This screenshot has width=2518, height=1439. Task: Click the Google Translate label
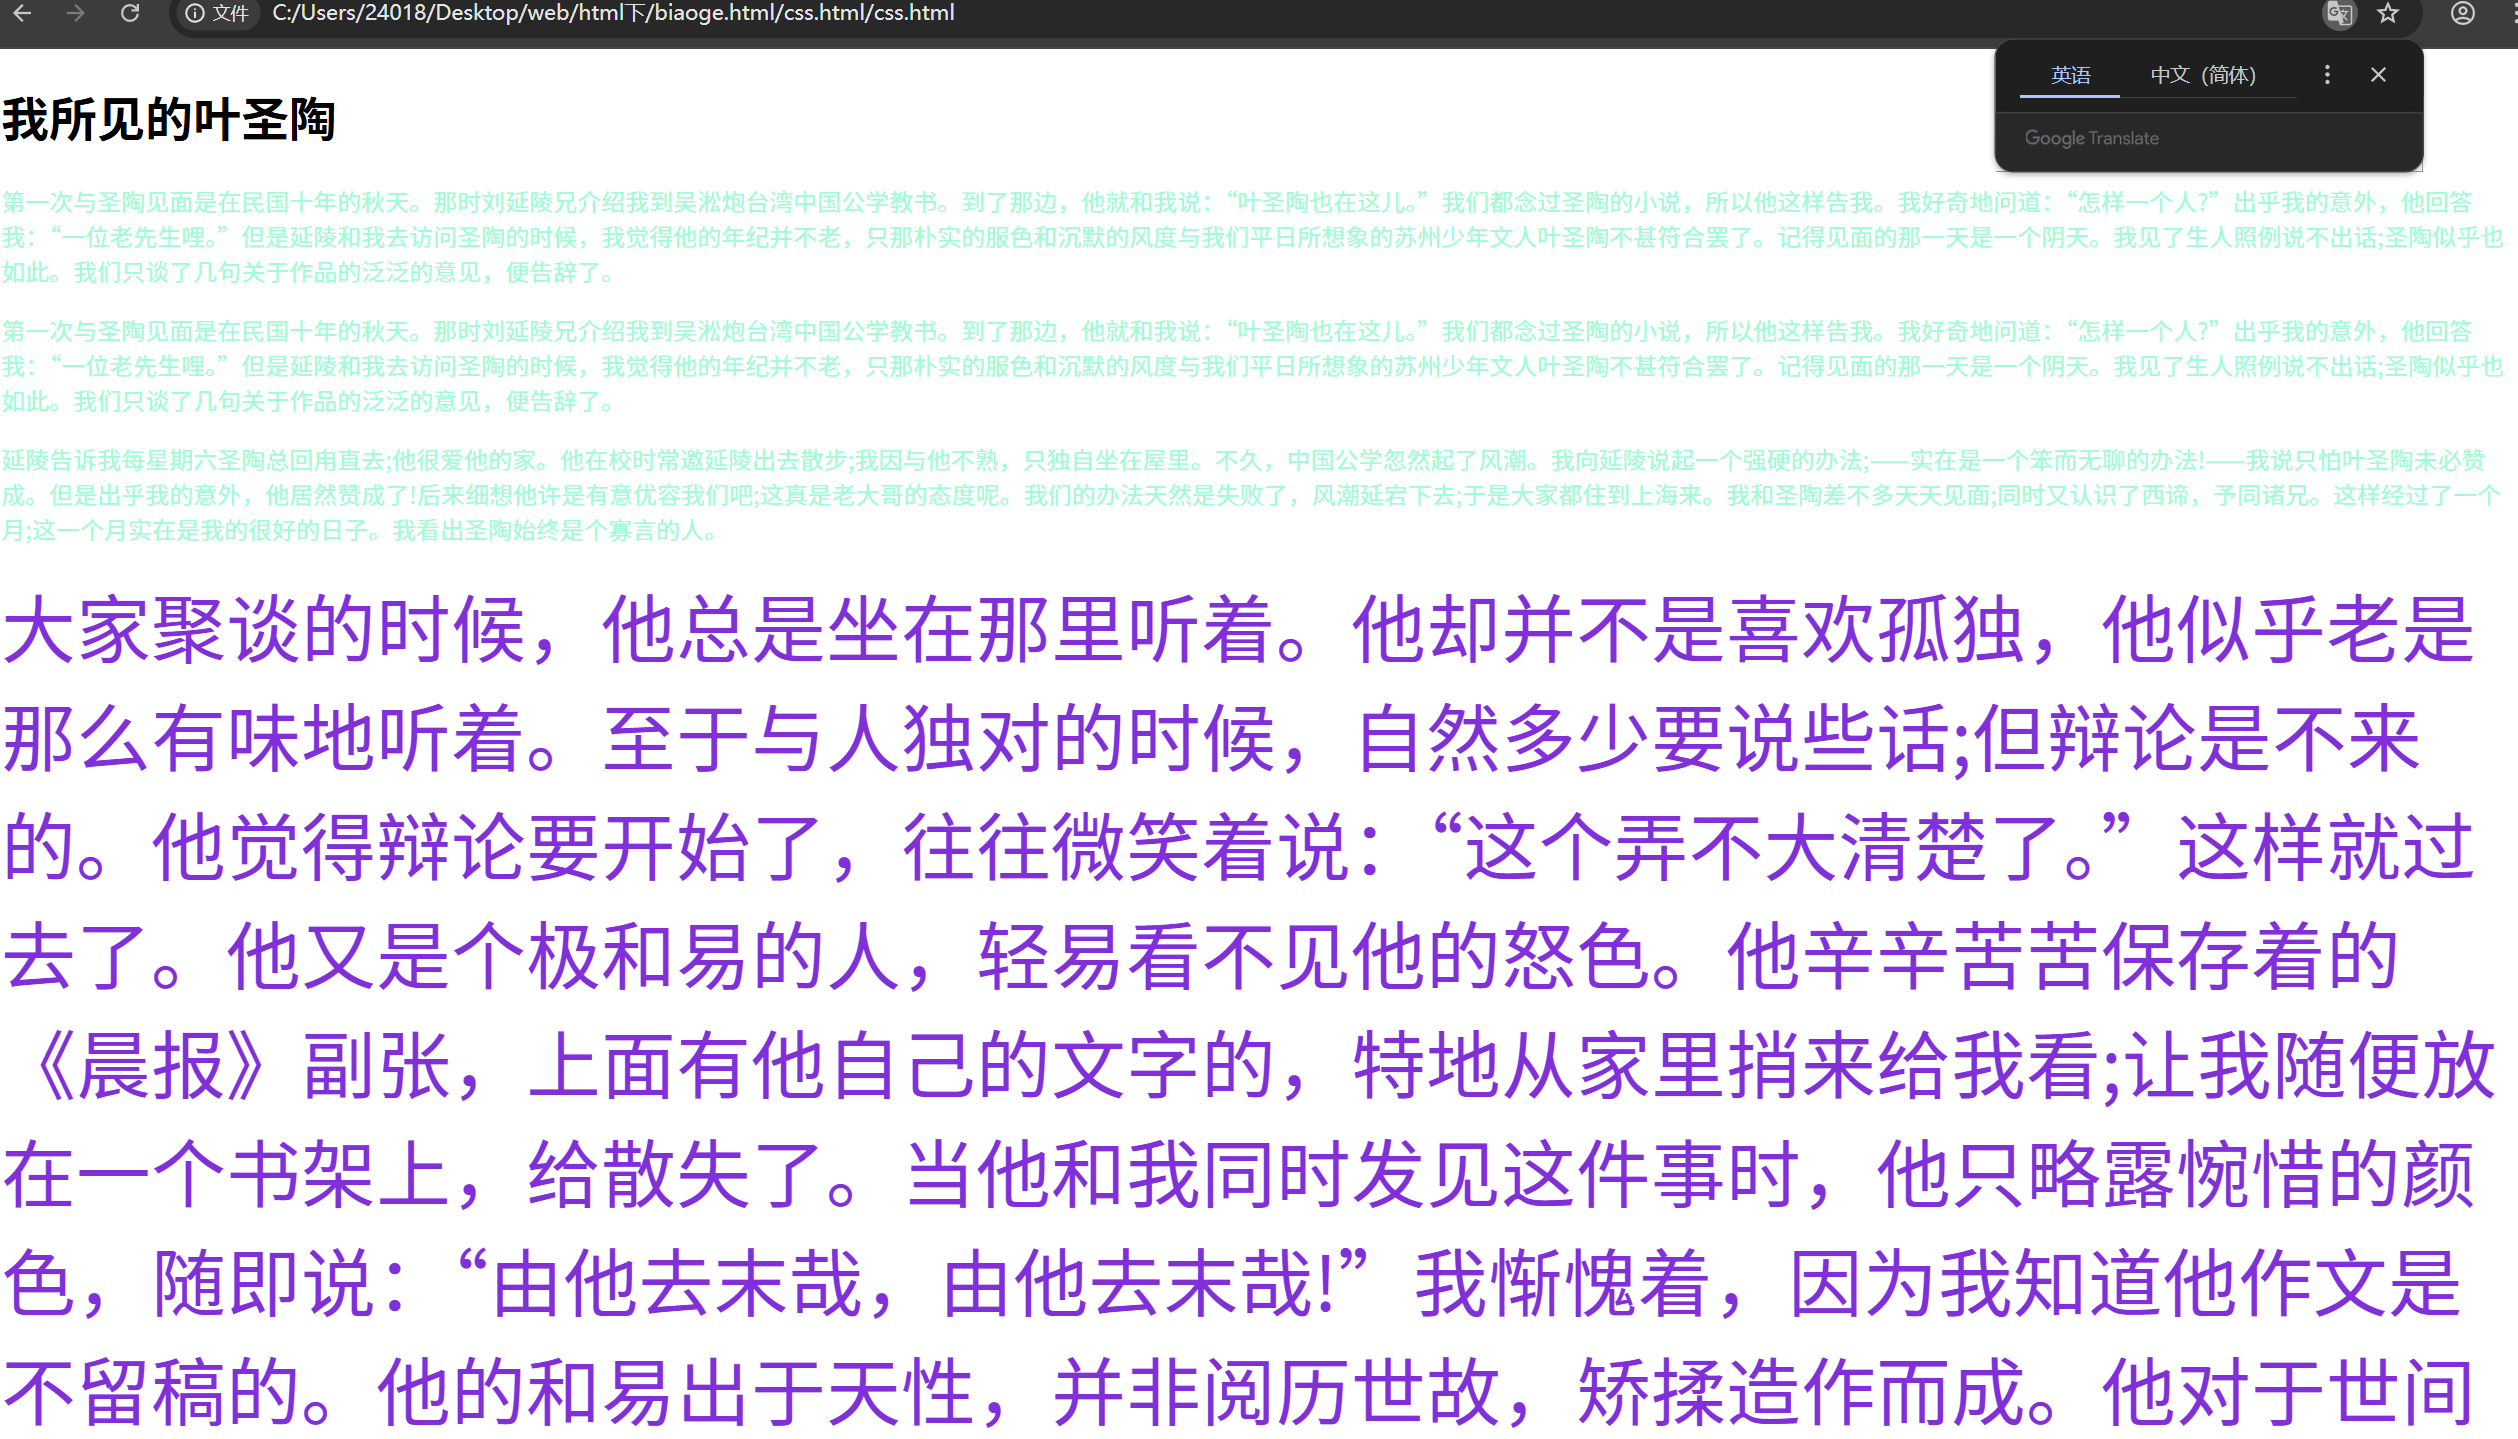2091,138
